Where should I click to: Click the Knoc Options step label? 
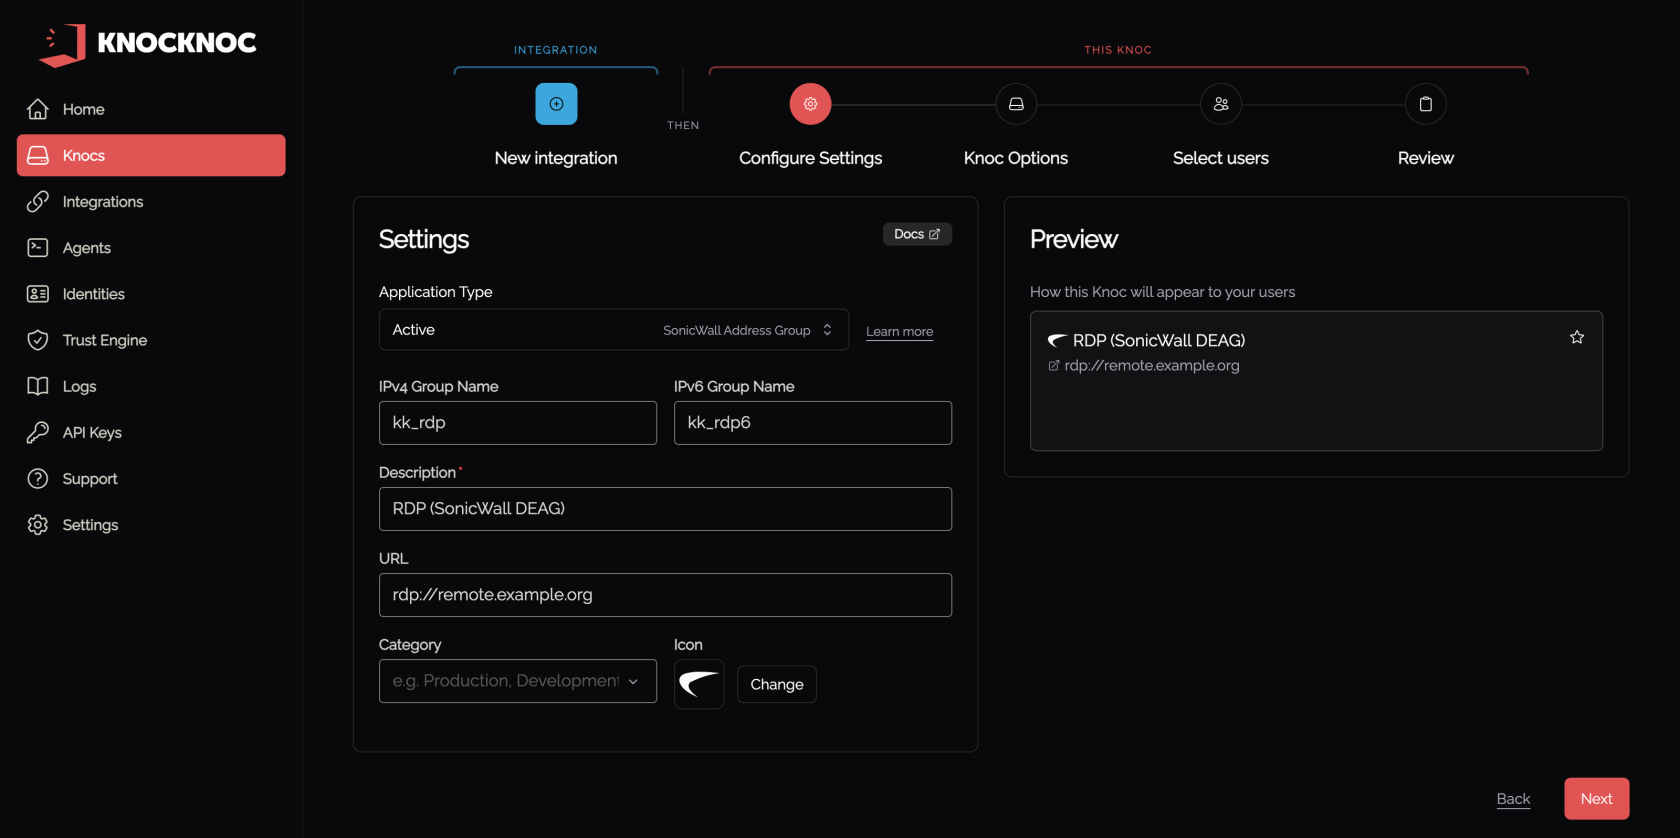[x=1016, y=158]
